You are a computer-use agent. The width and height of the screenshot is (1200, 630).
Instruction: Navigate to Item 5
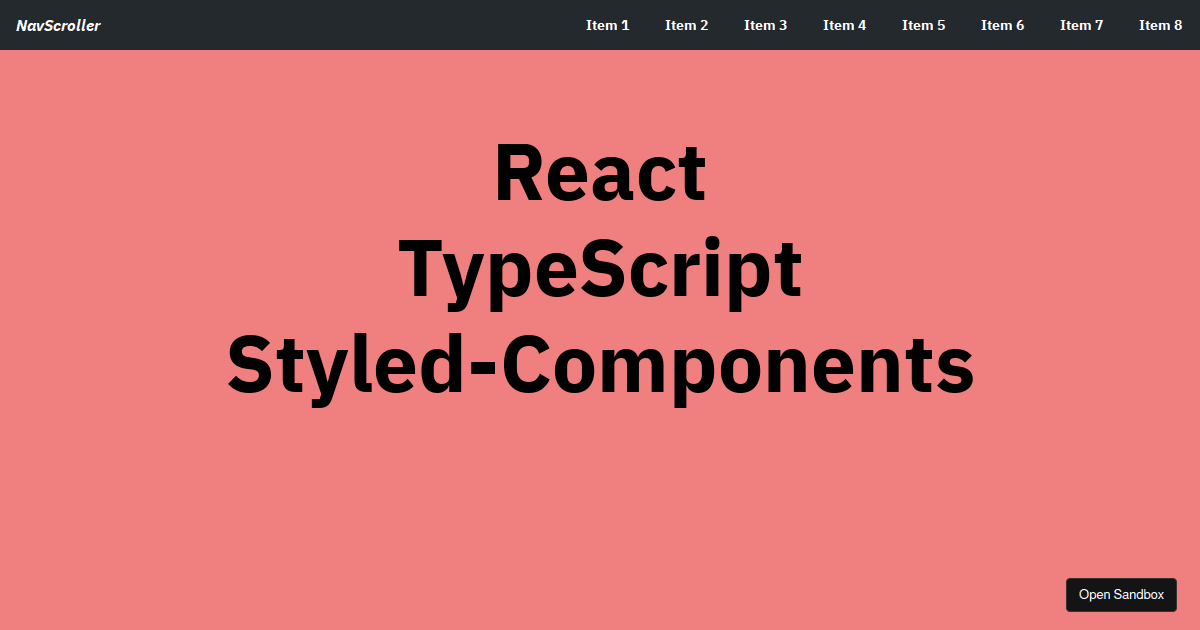[x=923, y=25]
